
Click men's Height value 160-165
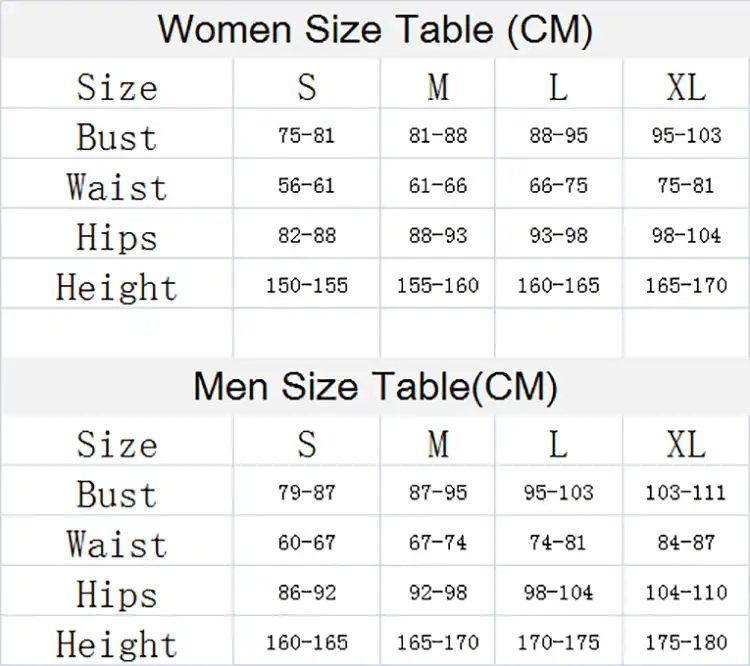pyautogui.click(x=307, y=643)
